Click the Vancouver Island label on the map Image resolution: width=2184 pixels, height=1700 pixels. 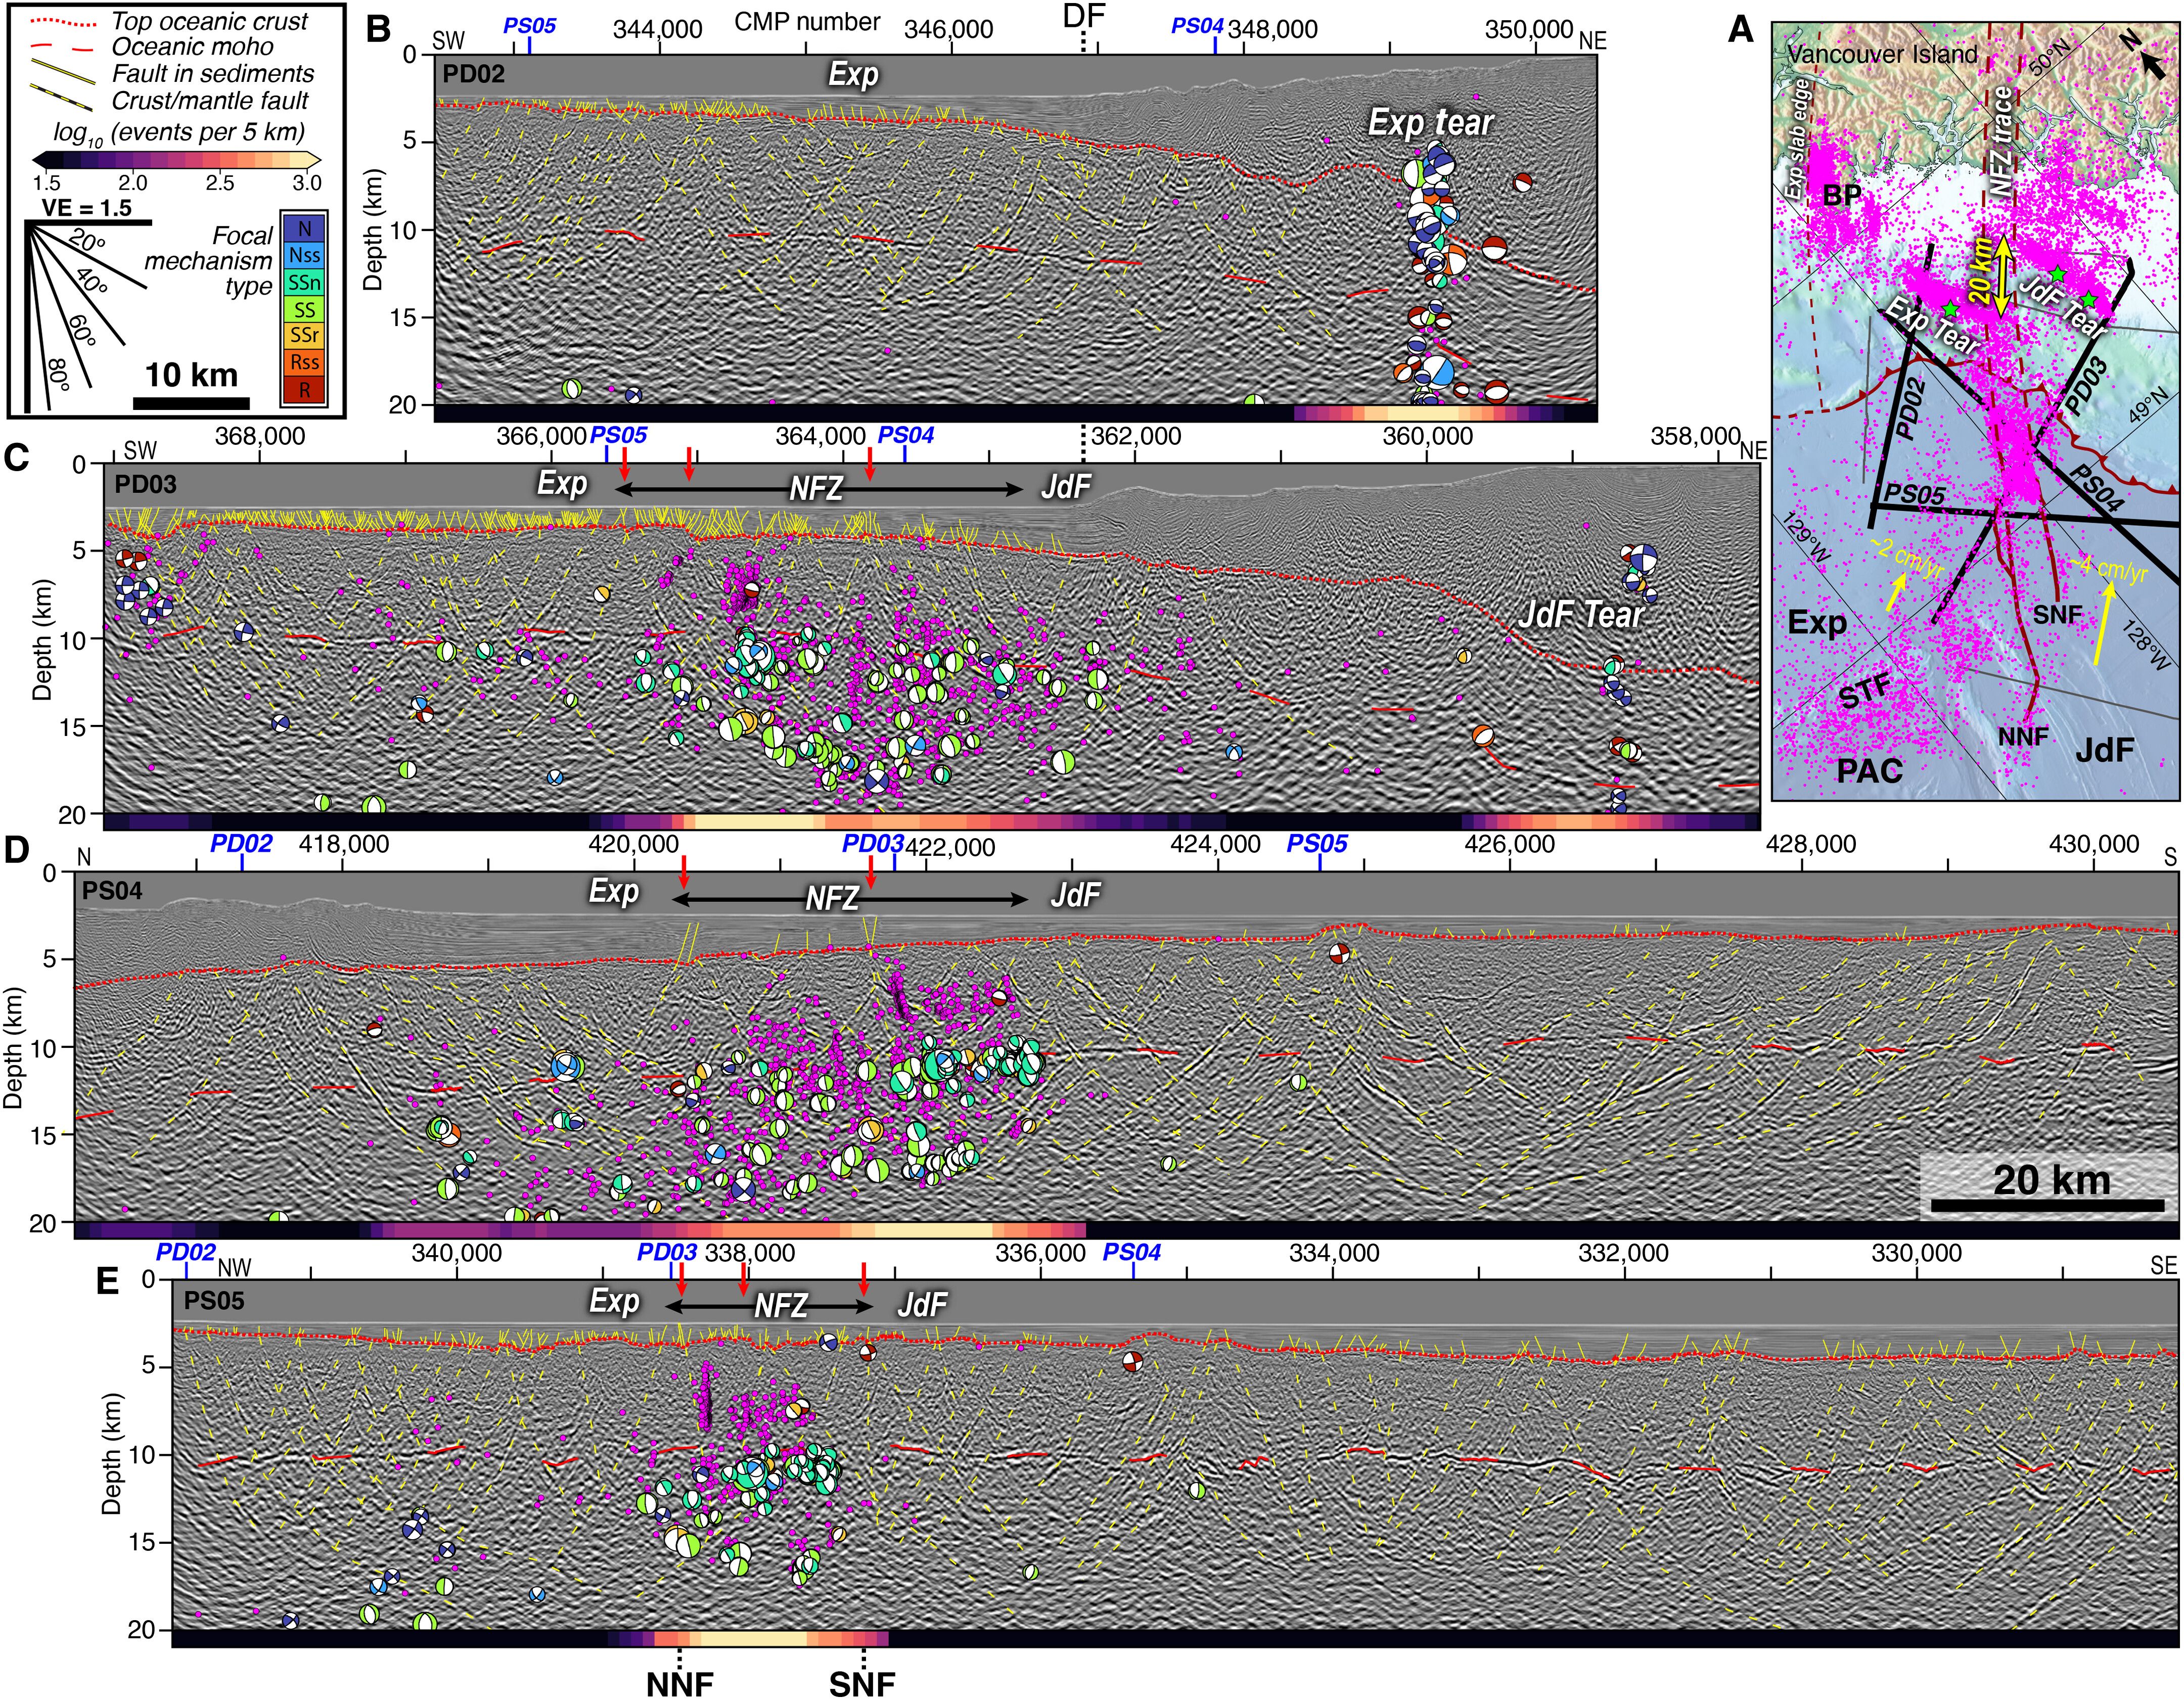coord(1882,54)
